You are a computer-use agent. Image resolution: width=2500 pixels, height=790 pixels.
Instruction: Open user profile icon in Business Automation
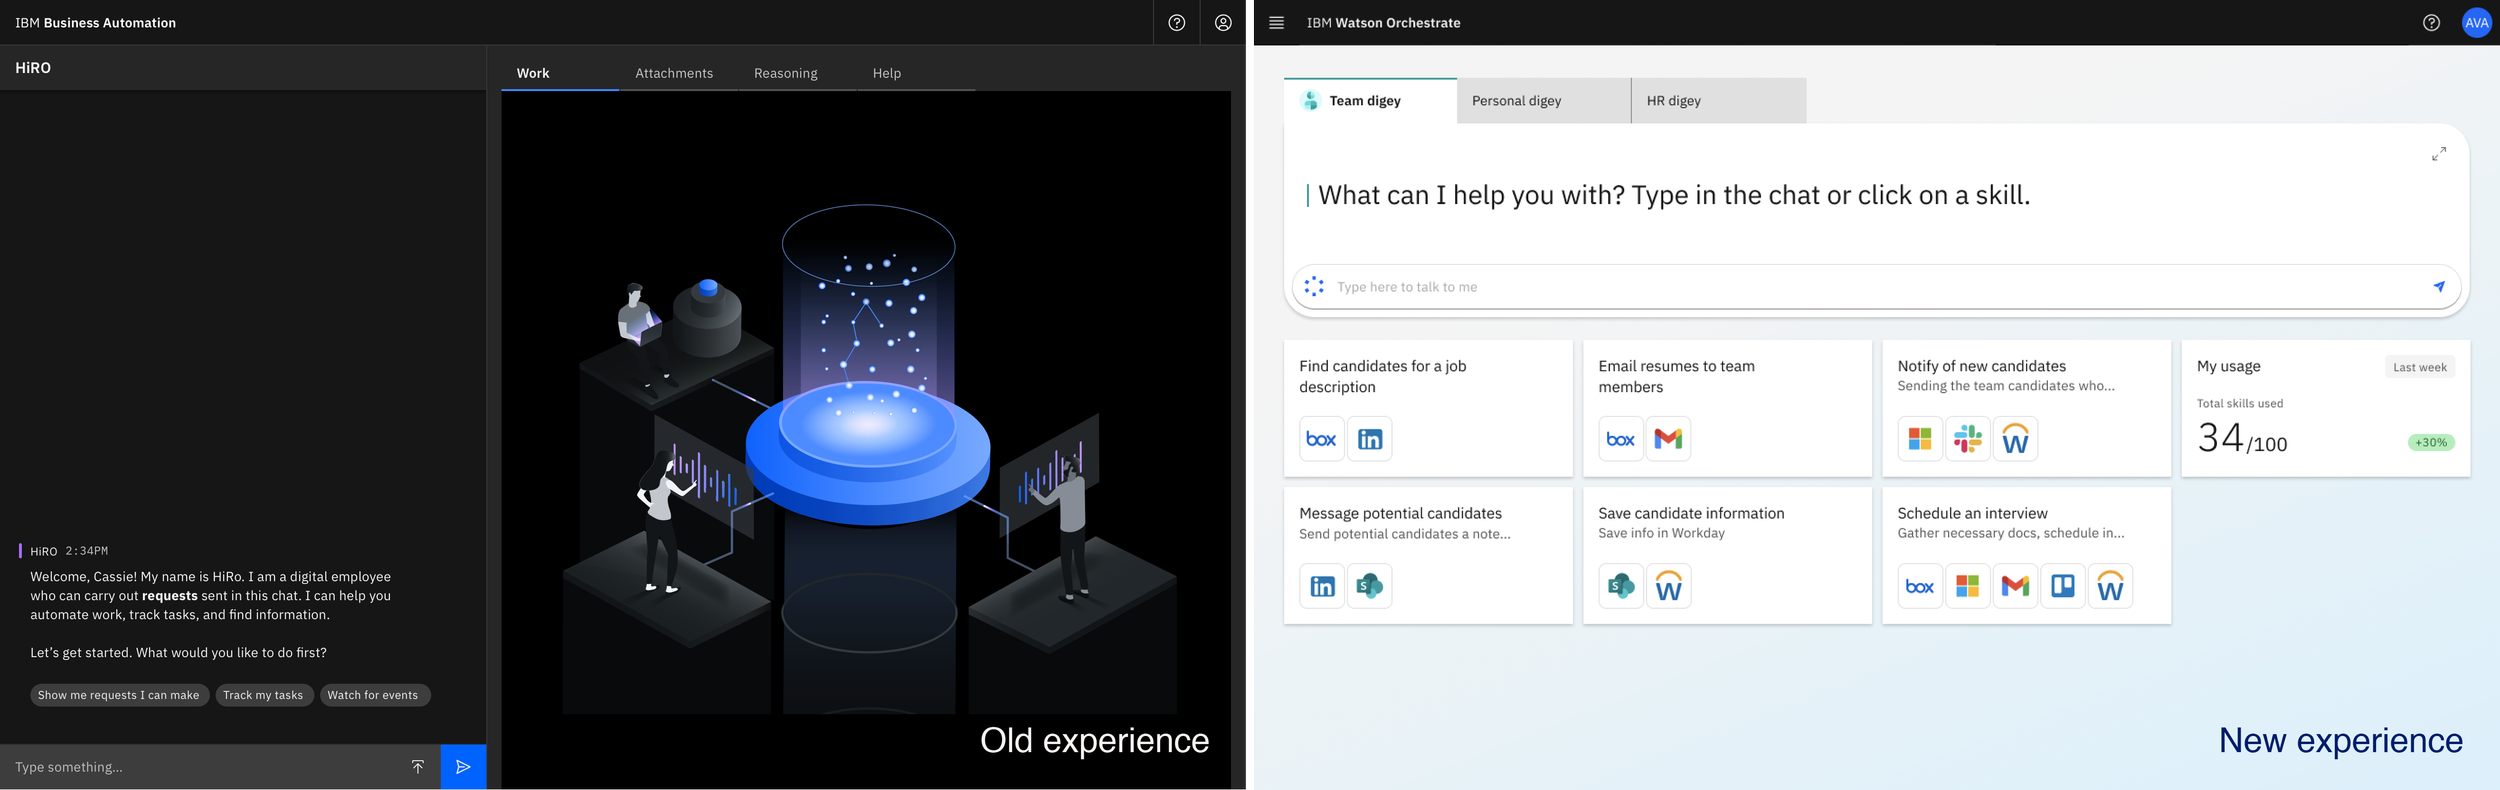coord(1223,22)
